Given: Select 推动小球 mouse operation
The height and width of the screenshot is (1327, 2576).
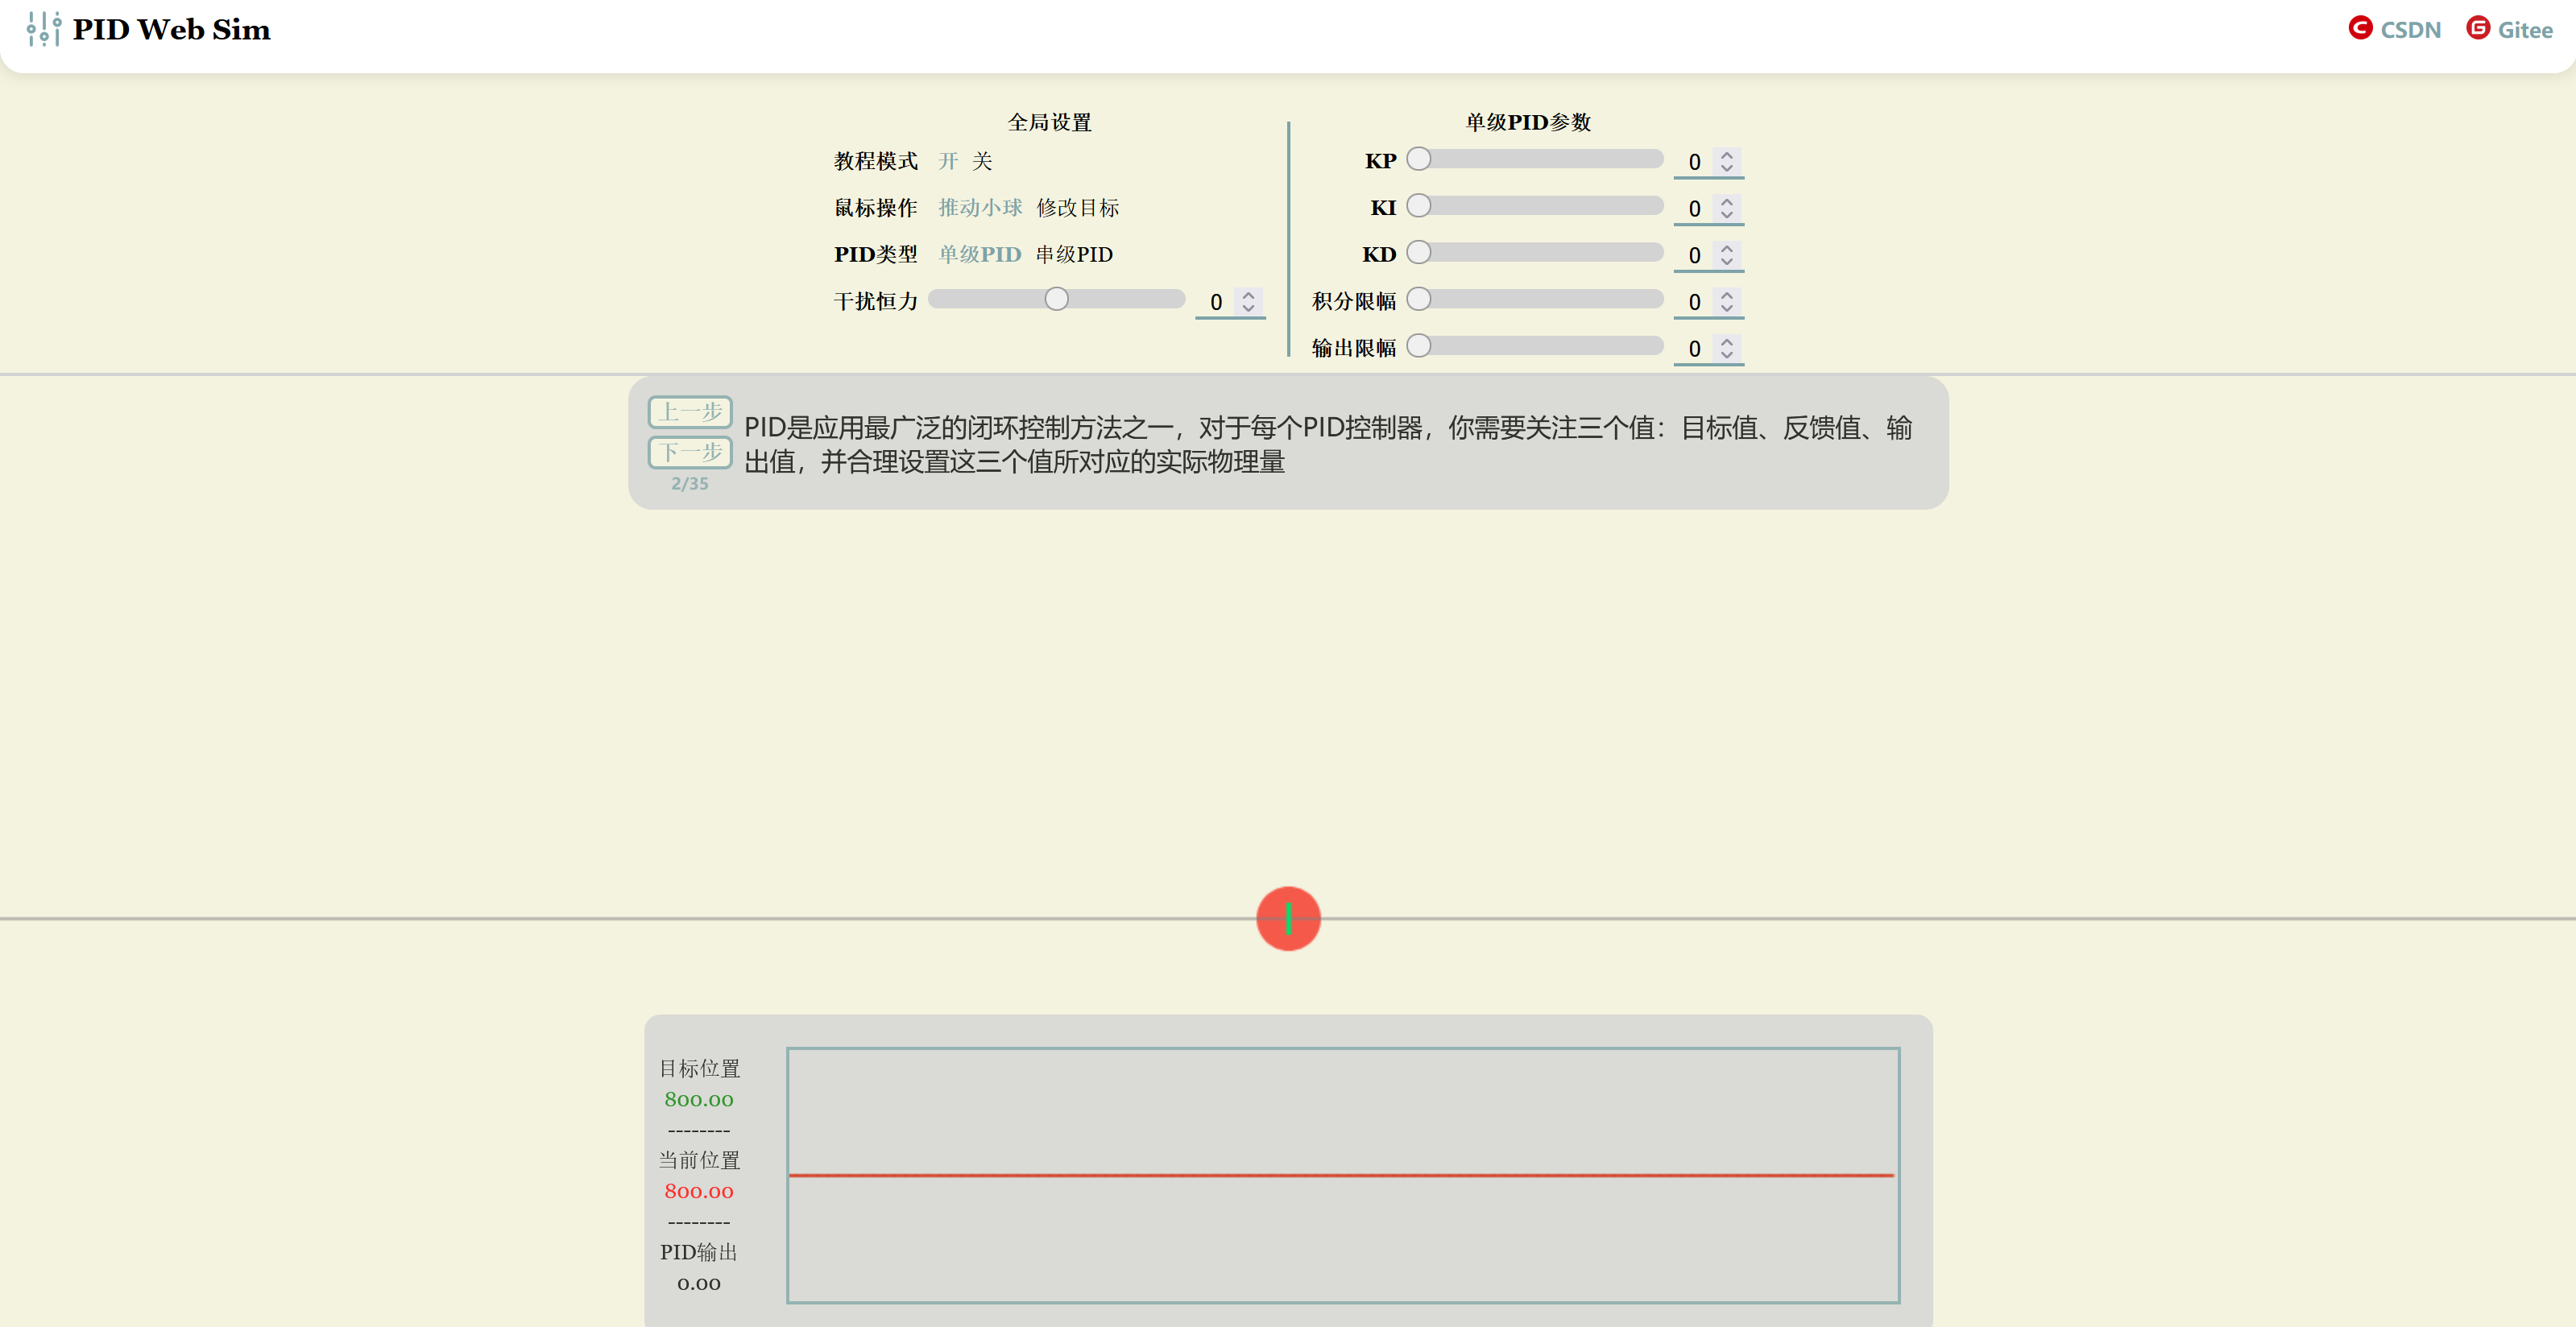Looking at the screenshot, I should tap(980, 208).
